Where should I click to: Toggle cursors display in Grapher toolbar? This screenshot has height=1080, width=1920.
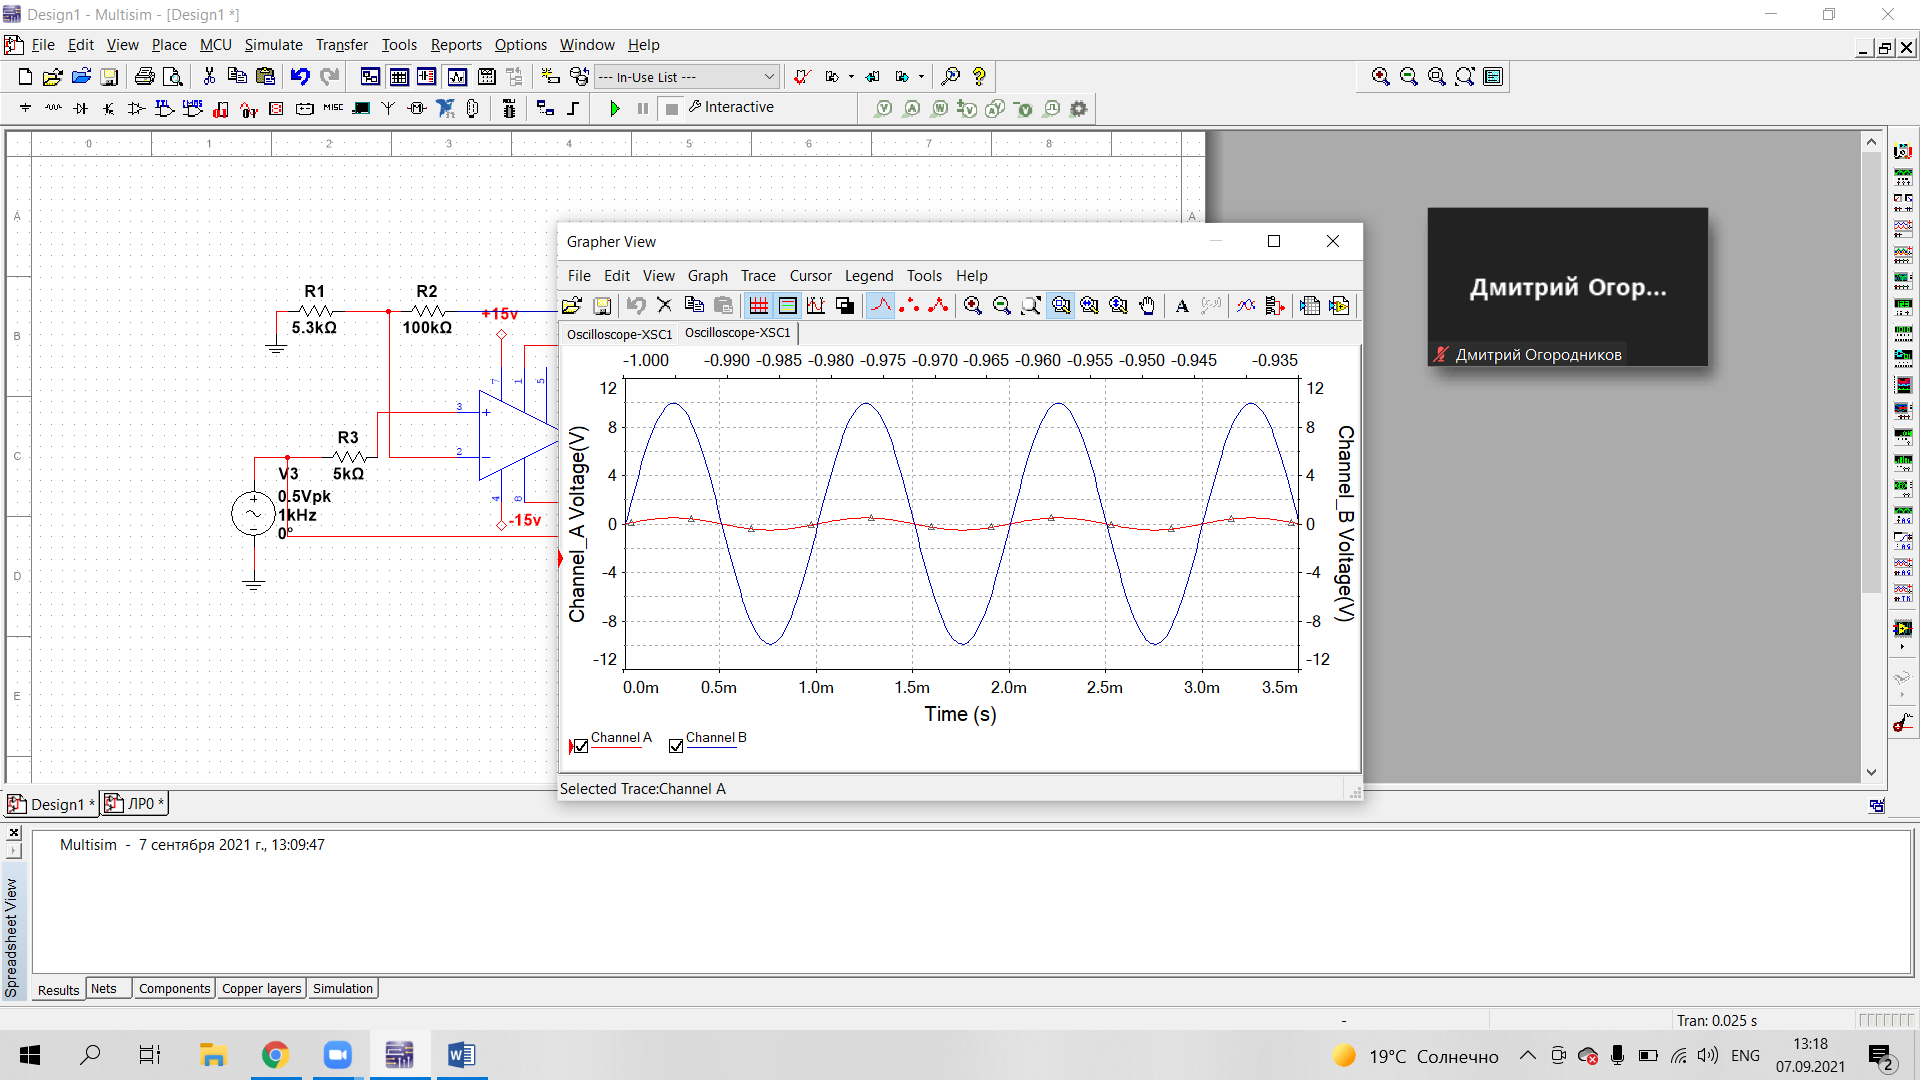pos(816,306)
